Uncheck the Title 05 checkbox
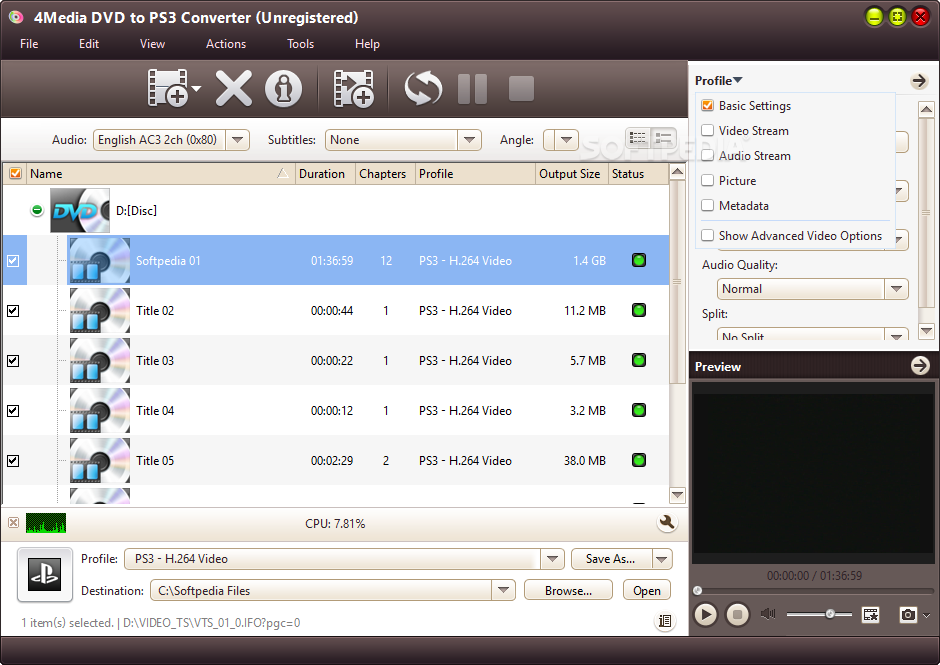 pos(13,461)
